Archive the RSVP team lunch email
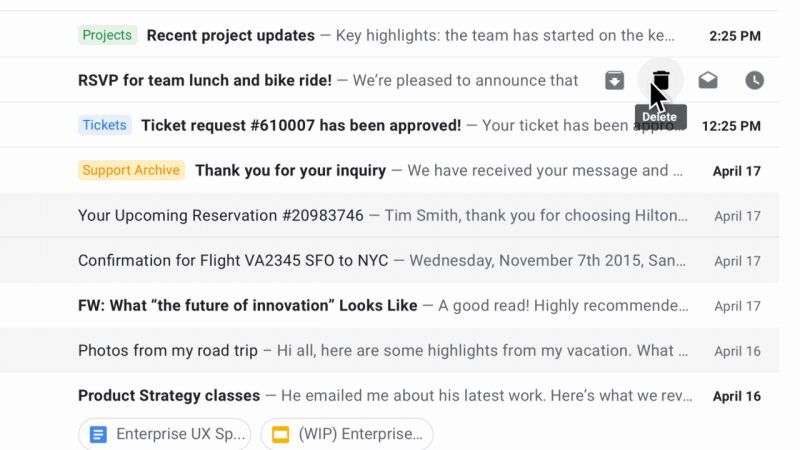Viewport: 800px width, 450px height. click(614, 81)
